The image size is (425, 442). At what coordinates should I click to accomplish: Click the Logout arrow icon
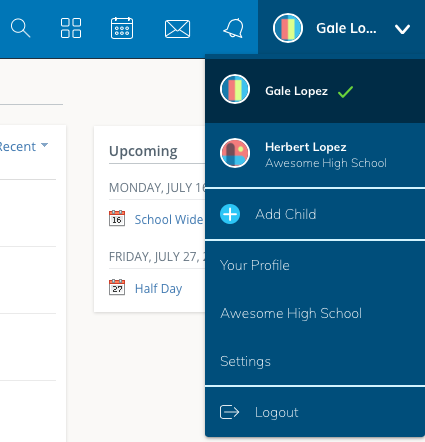(229, 412)
